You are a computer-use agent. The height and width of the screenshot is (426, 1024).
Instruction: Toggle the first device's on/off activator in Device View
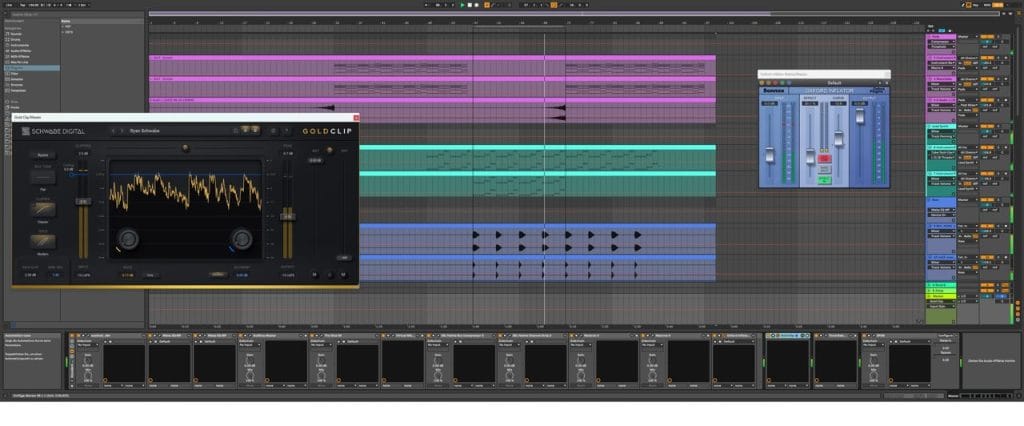pyautogui.click(x=72, y=335)
